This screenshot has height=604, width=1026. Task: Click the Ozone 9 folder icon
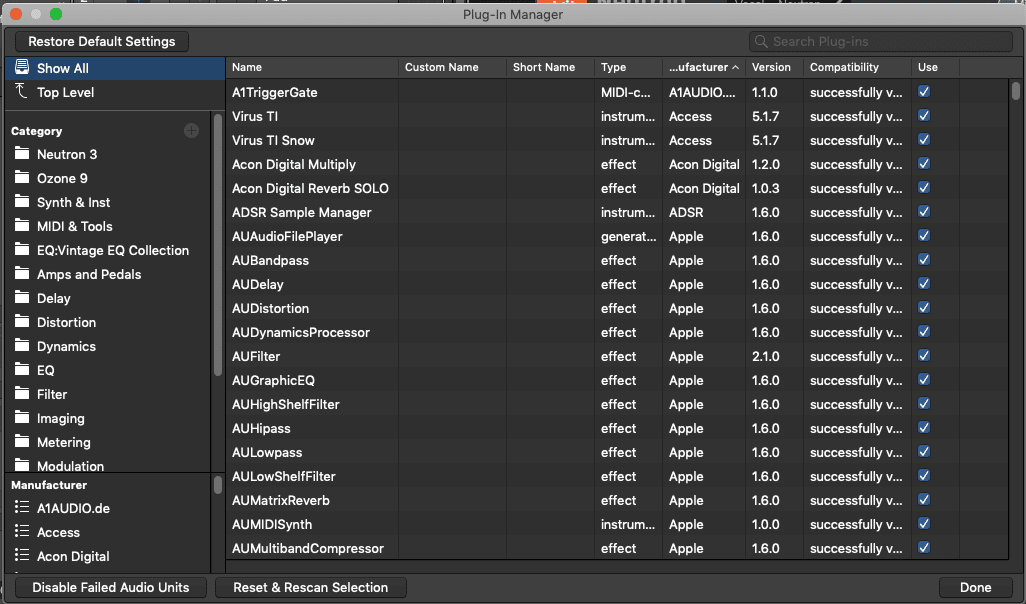coord(22,178)
